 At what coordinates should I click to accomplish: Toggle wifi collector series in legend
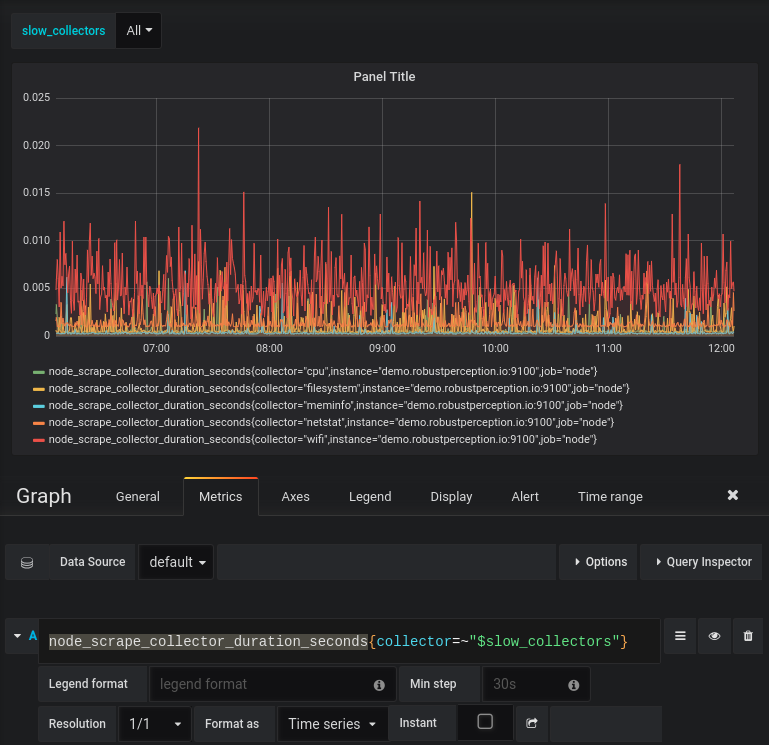323,439
